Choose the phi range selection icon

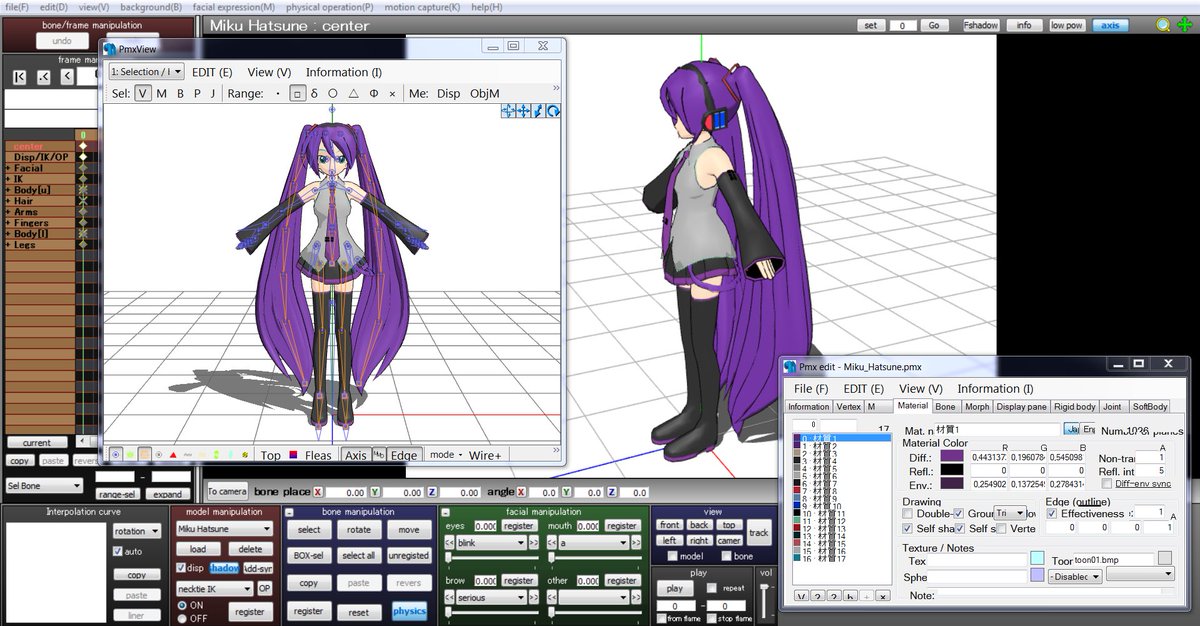pos(373,93)
